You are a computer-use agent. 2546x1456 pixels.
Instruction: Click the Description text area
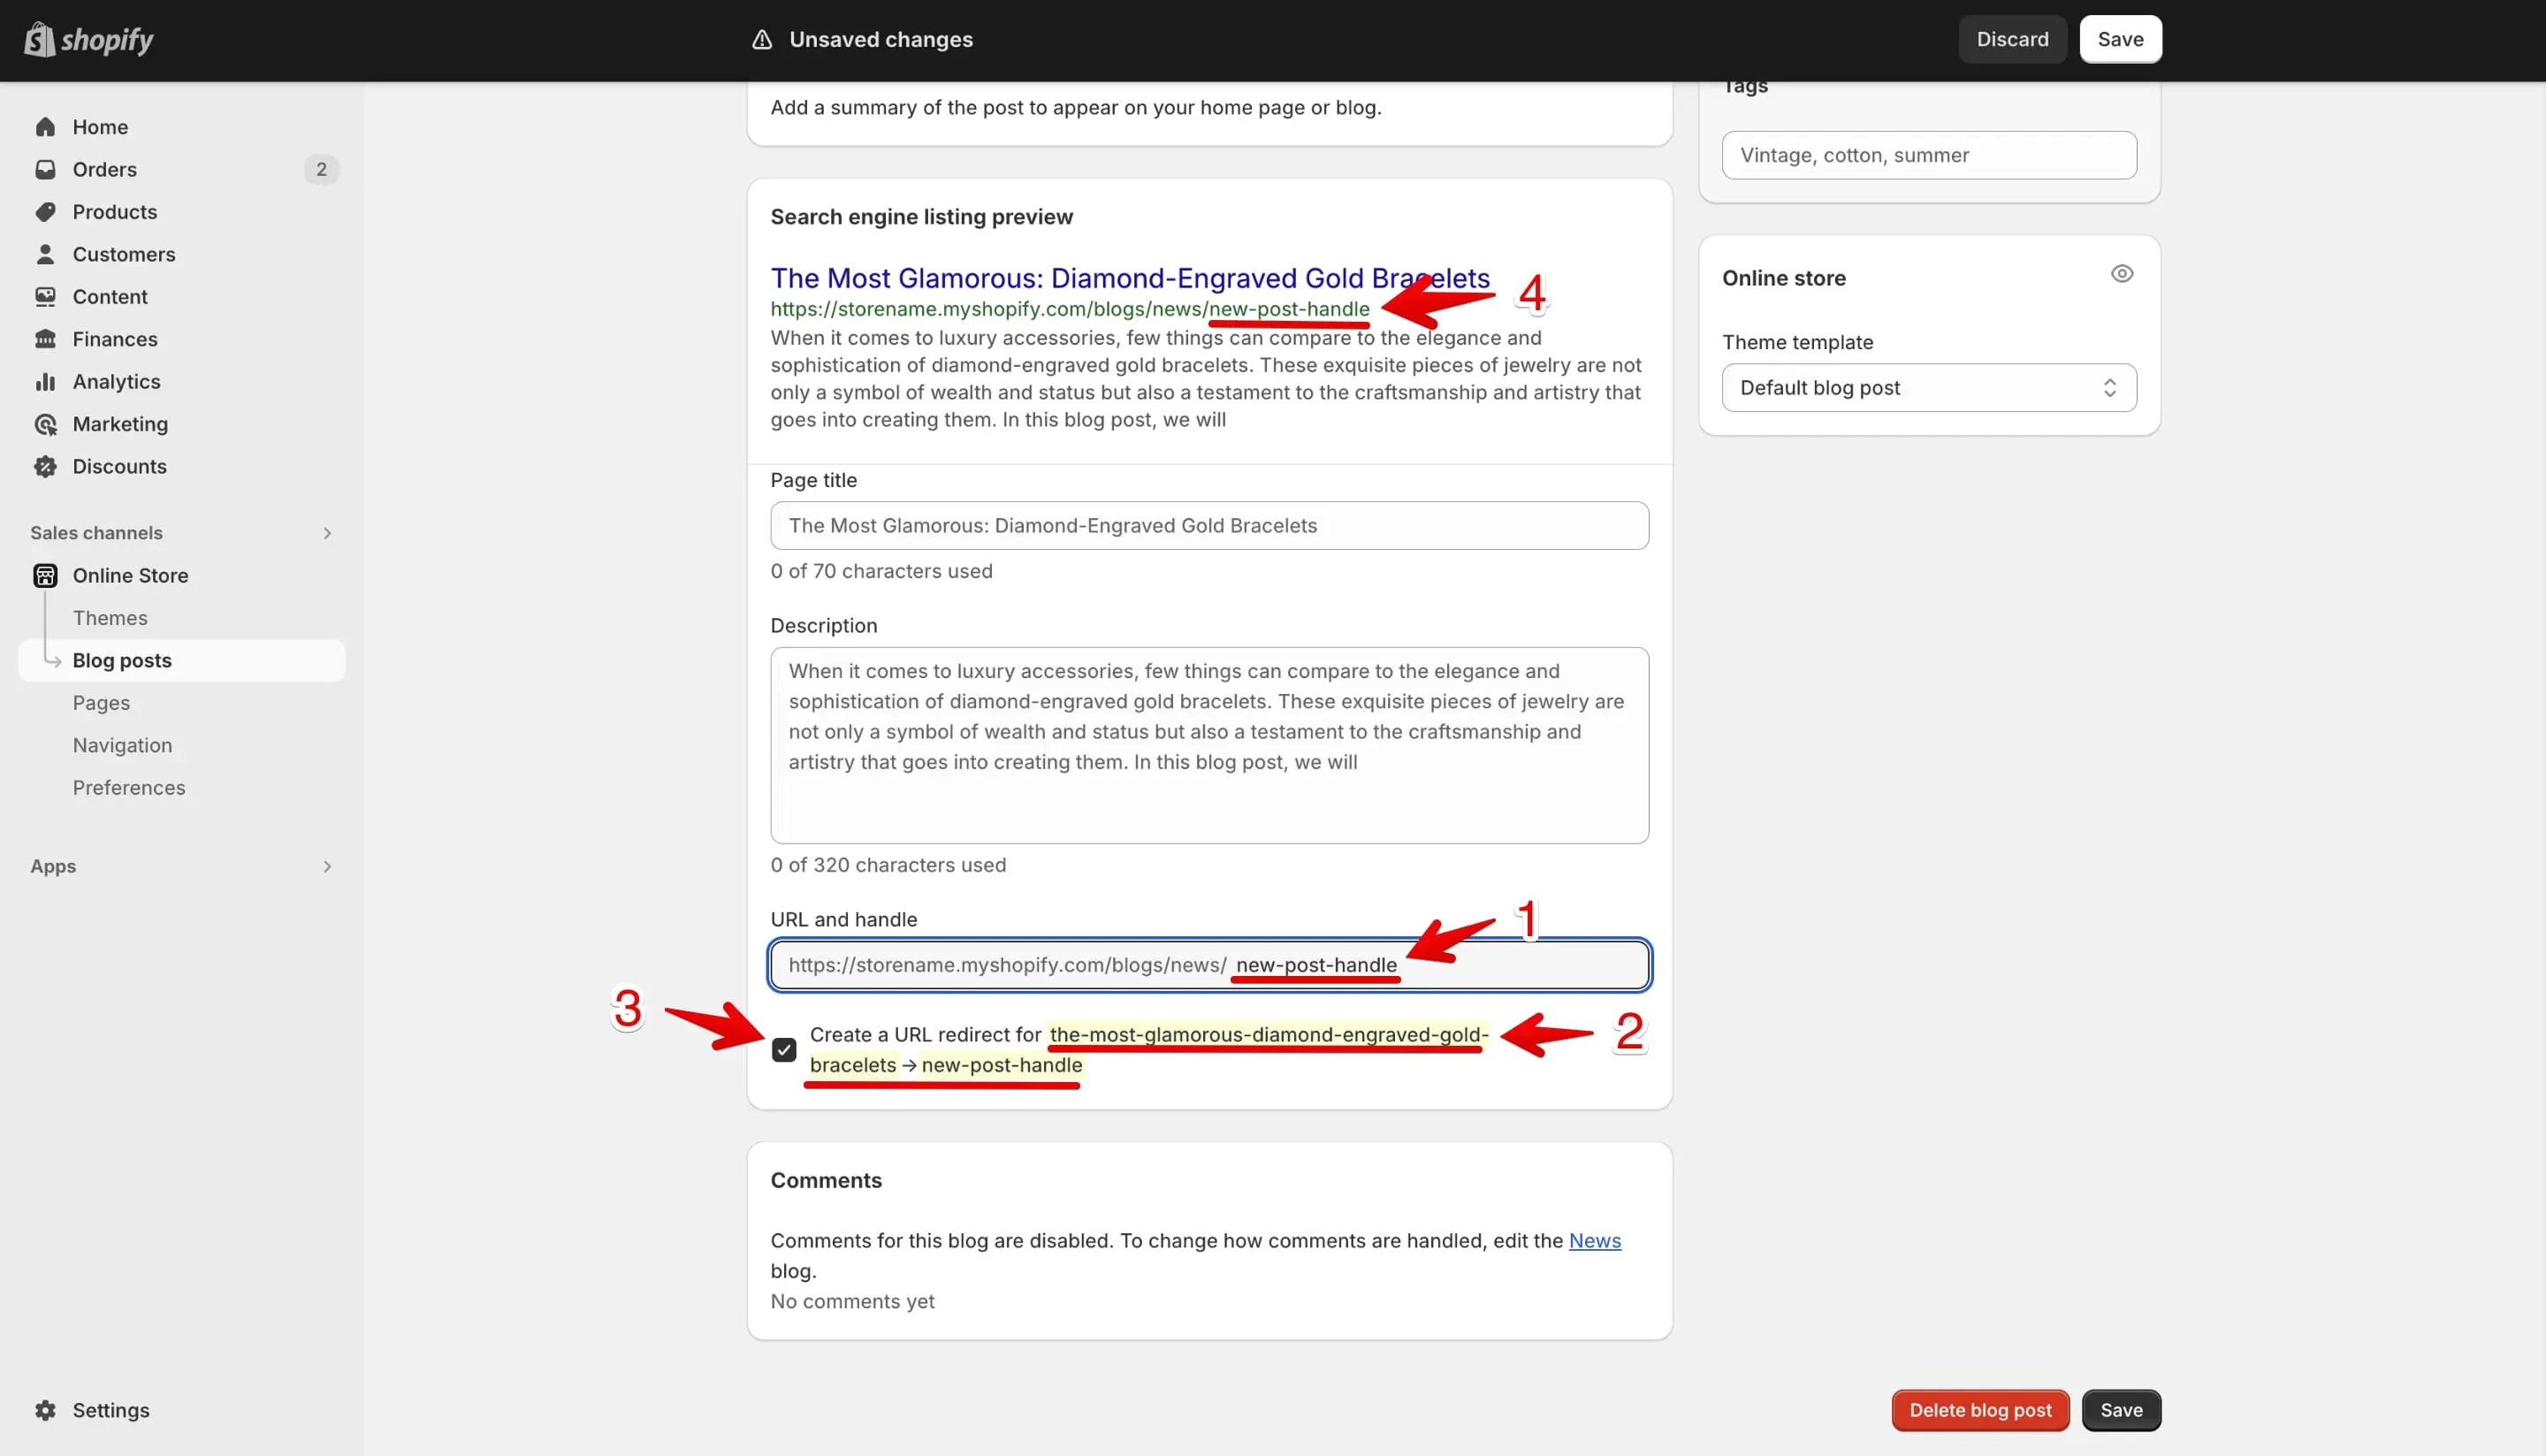coord(1209,745)
